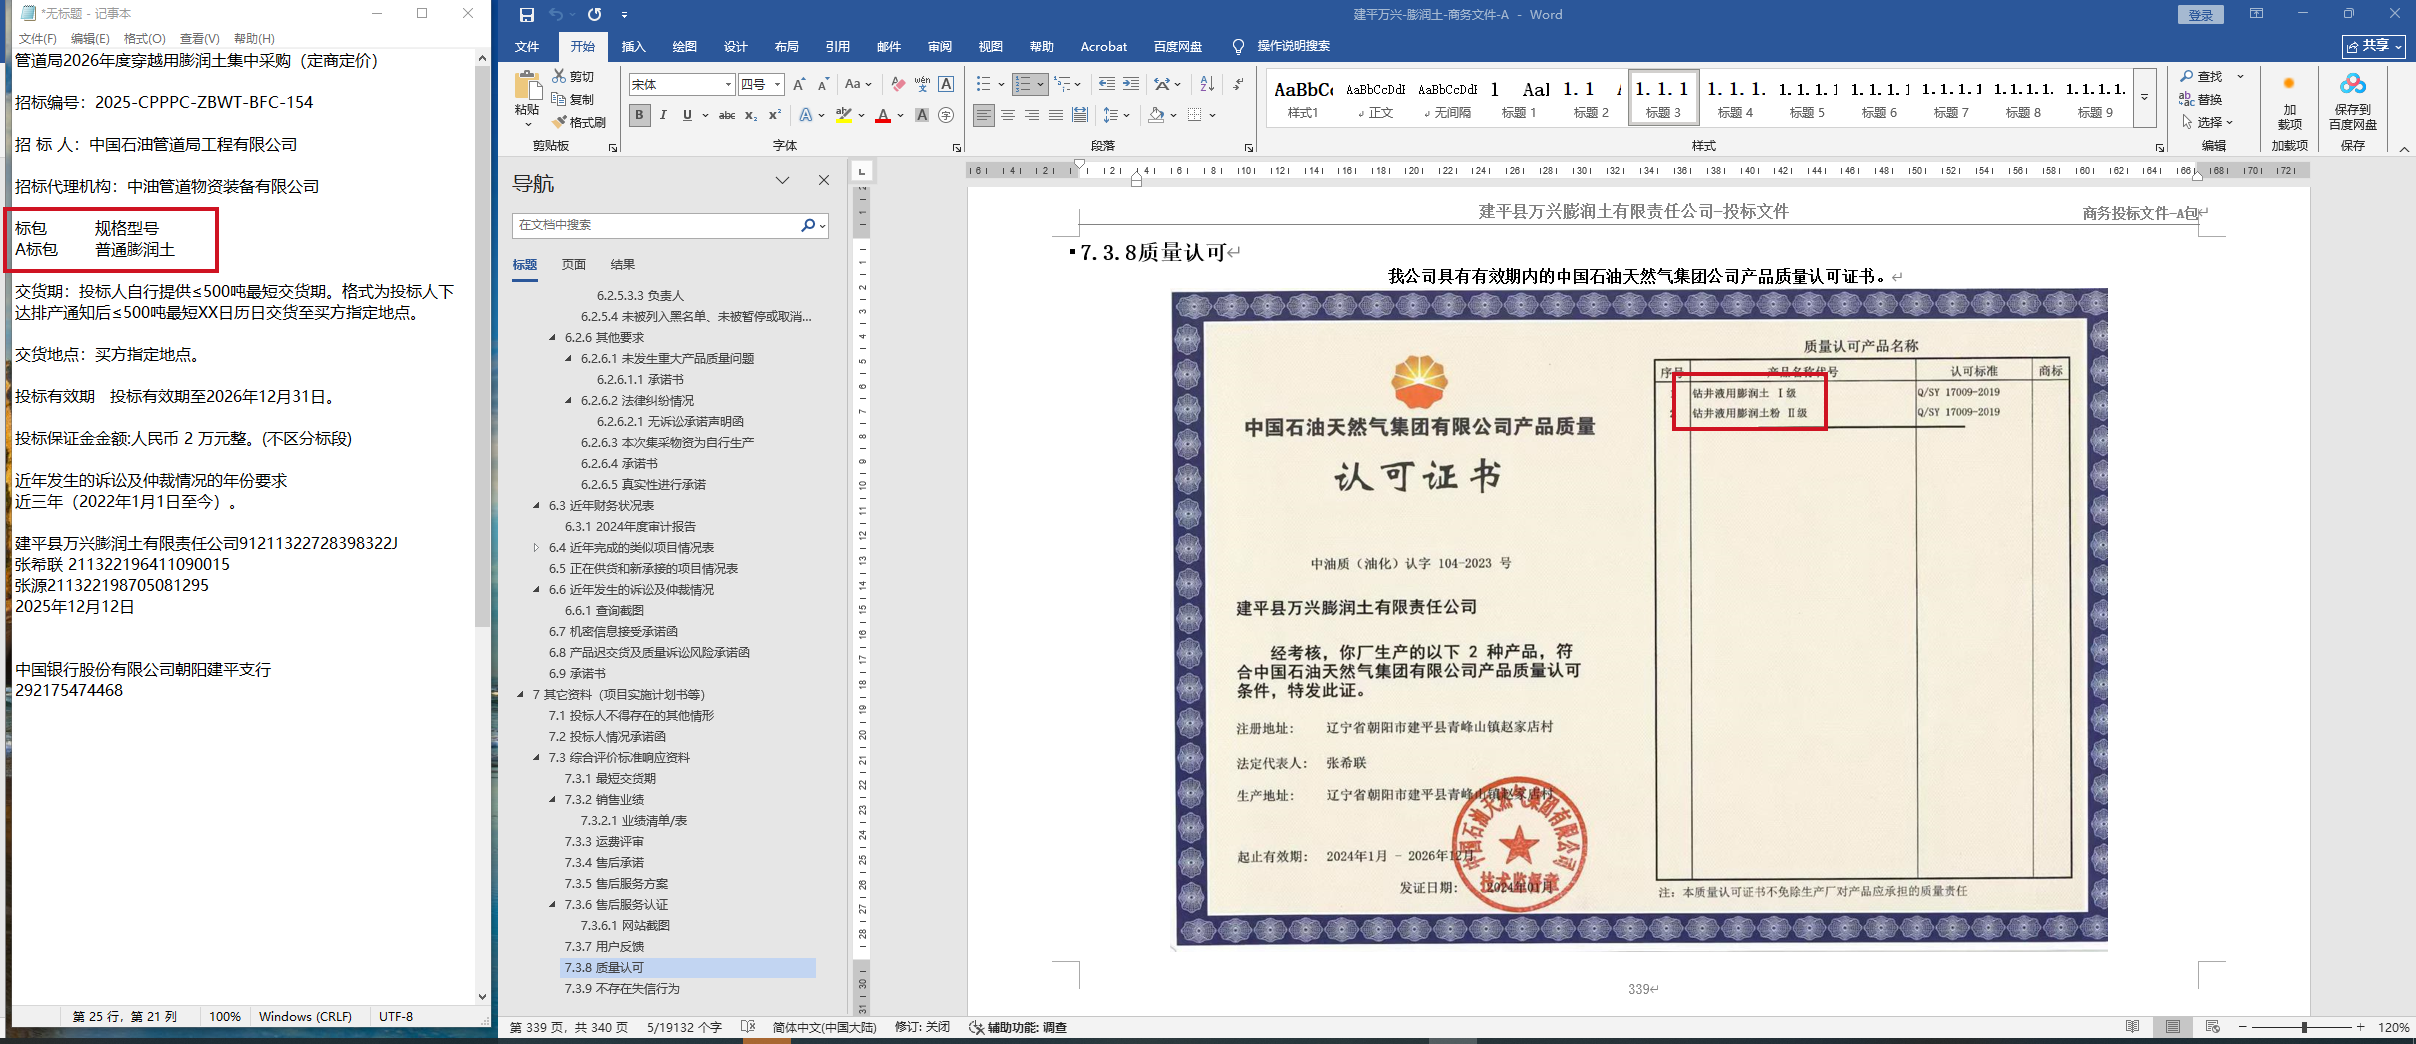Adjust the zoom slider in Word status bar
This screenshot has height=1044, width=2416.
coord(2303,1027)
